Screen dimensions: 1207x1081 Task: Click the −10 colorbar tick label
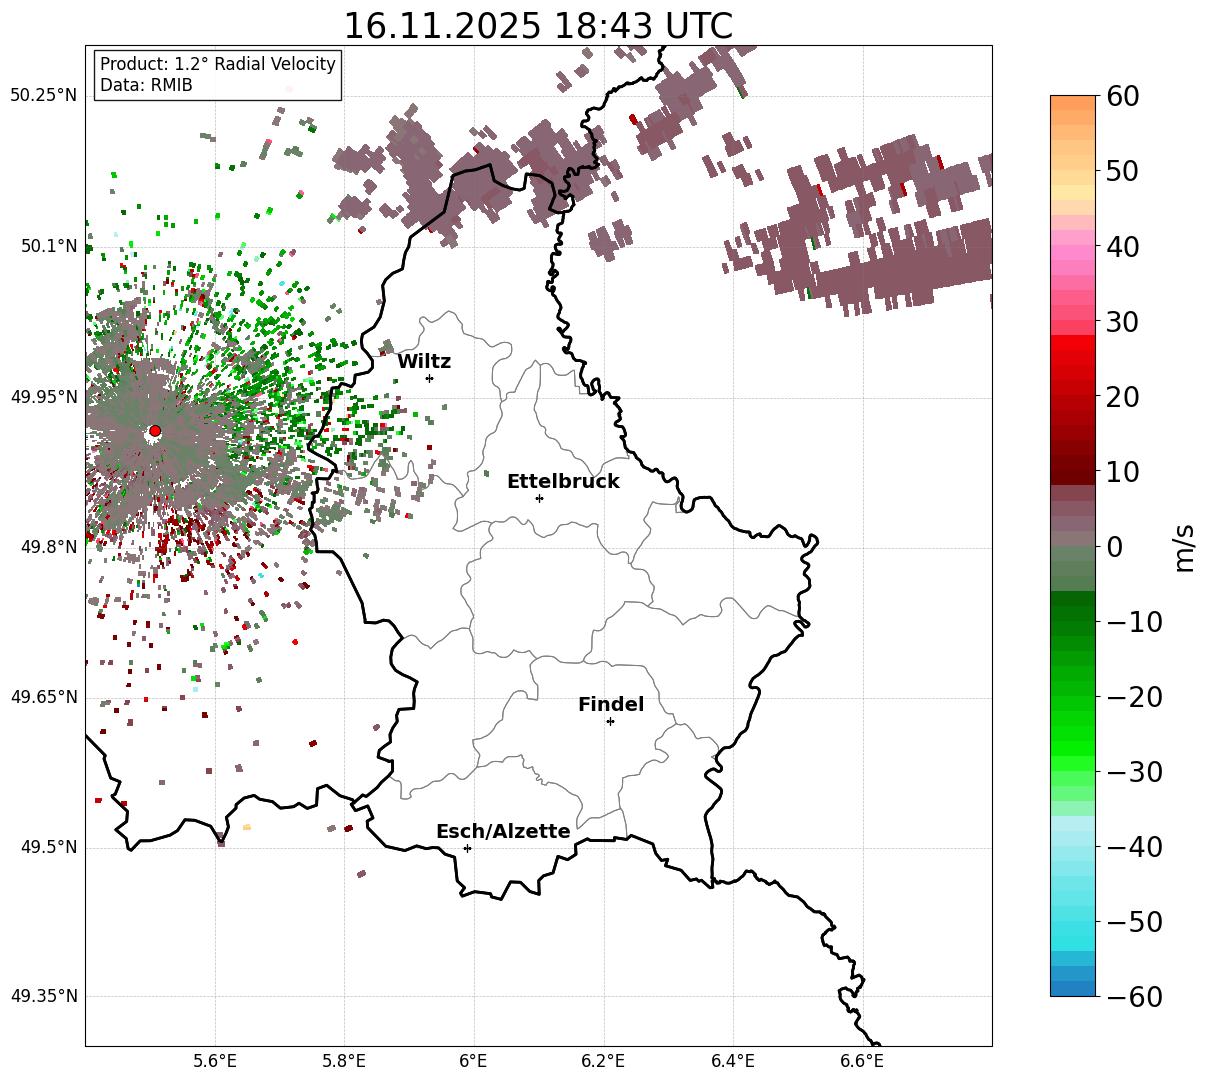pos(1134,621)
